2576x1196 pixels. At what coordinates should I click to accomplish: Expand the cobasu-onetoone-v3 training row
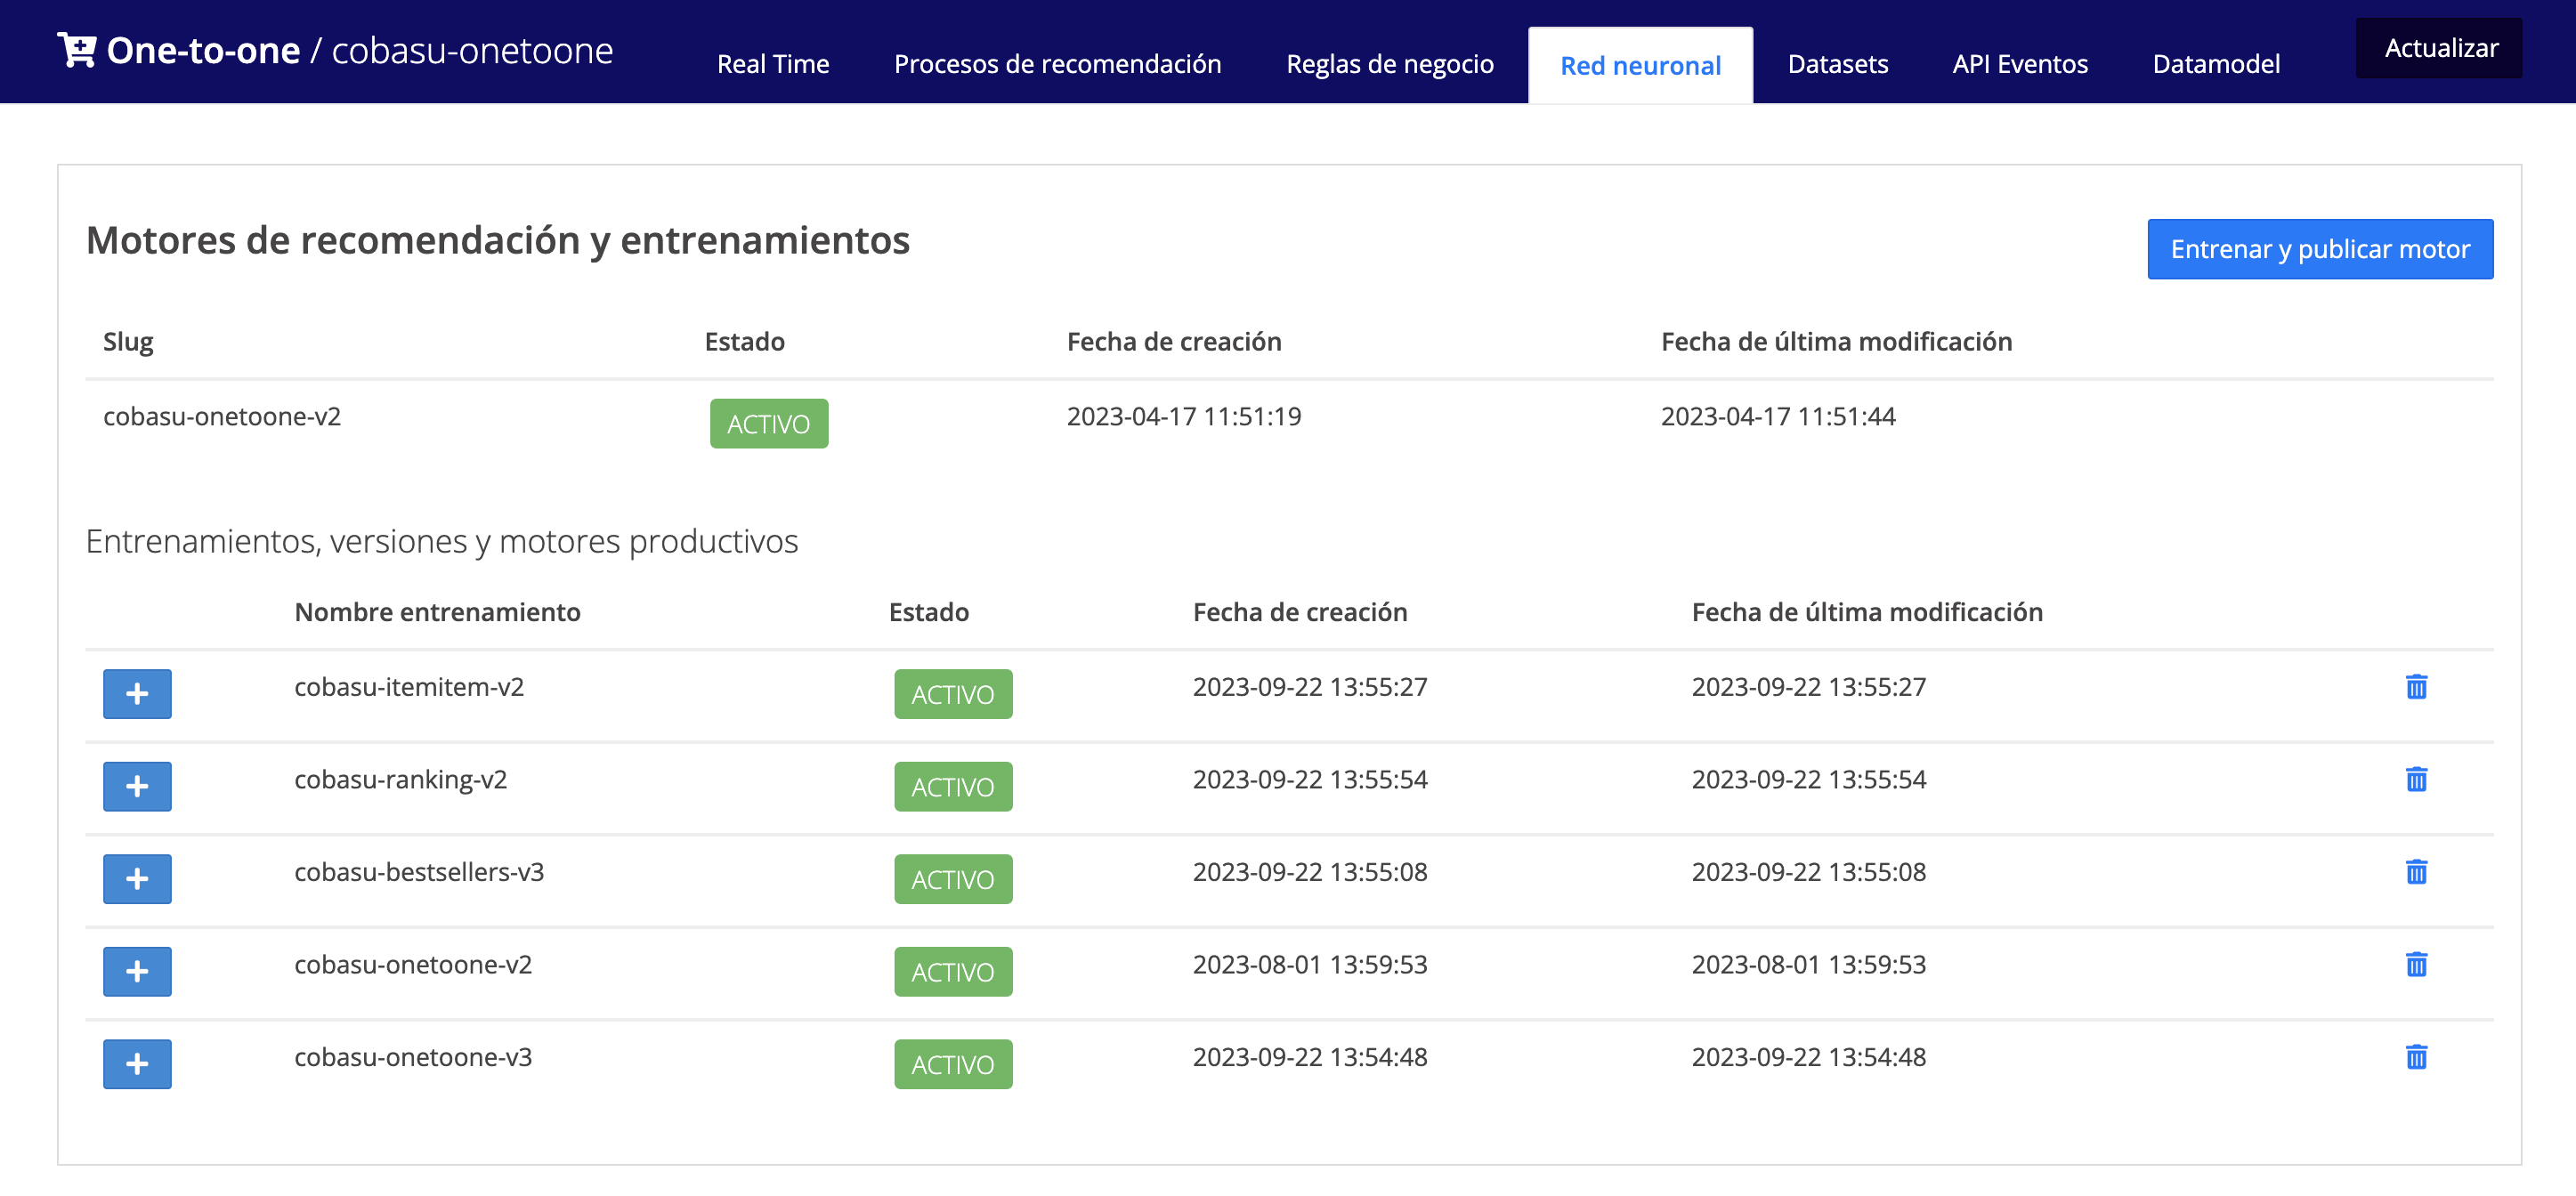tap(137, 1064)
